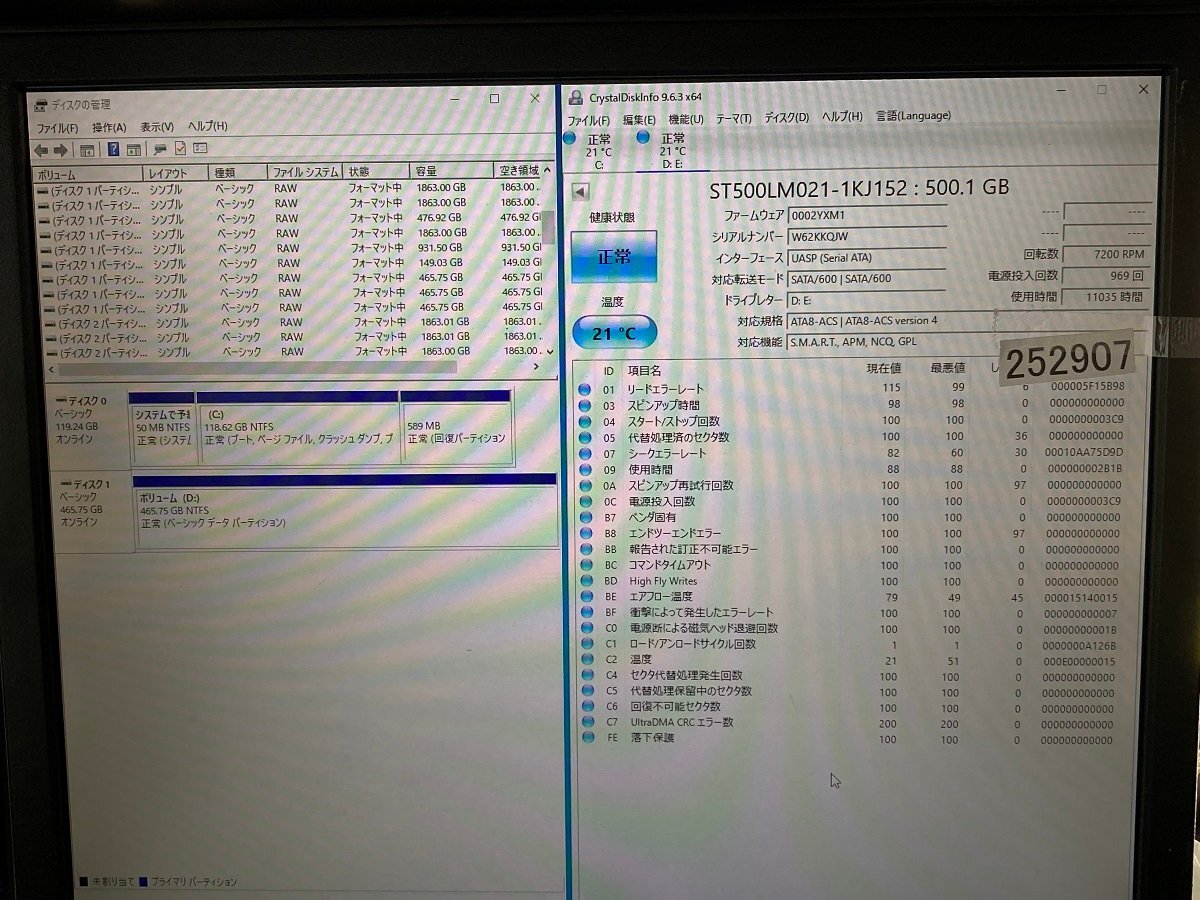Viewport: 1200px width, 900px height.
Task: Click the CrystalDiskInfo title bar app icon
Action: 576,97
